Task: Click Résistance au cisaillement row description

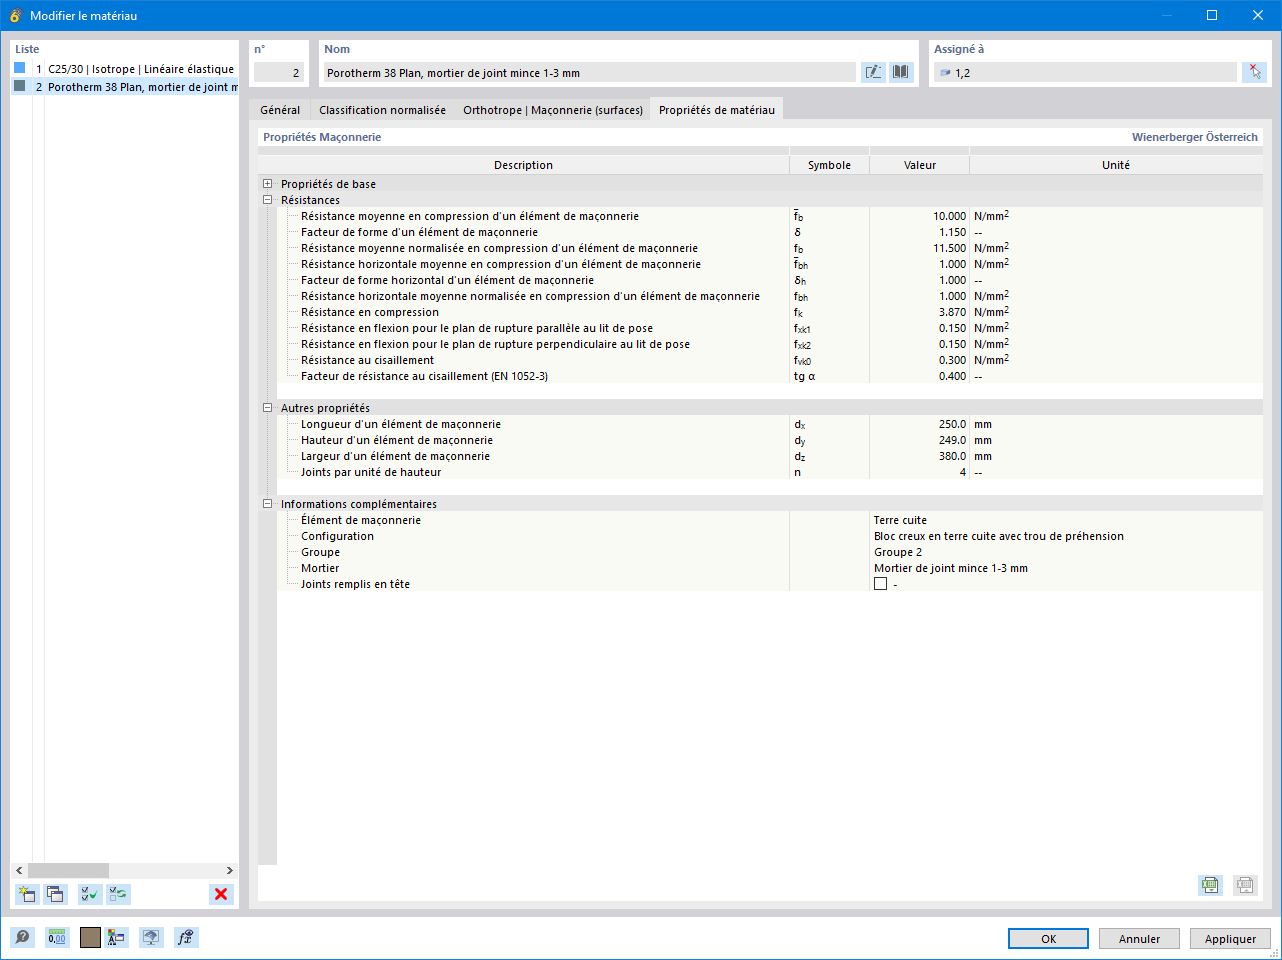Action: tap(367, 360)
